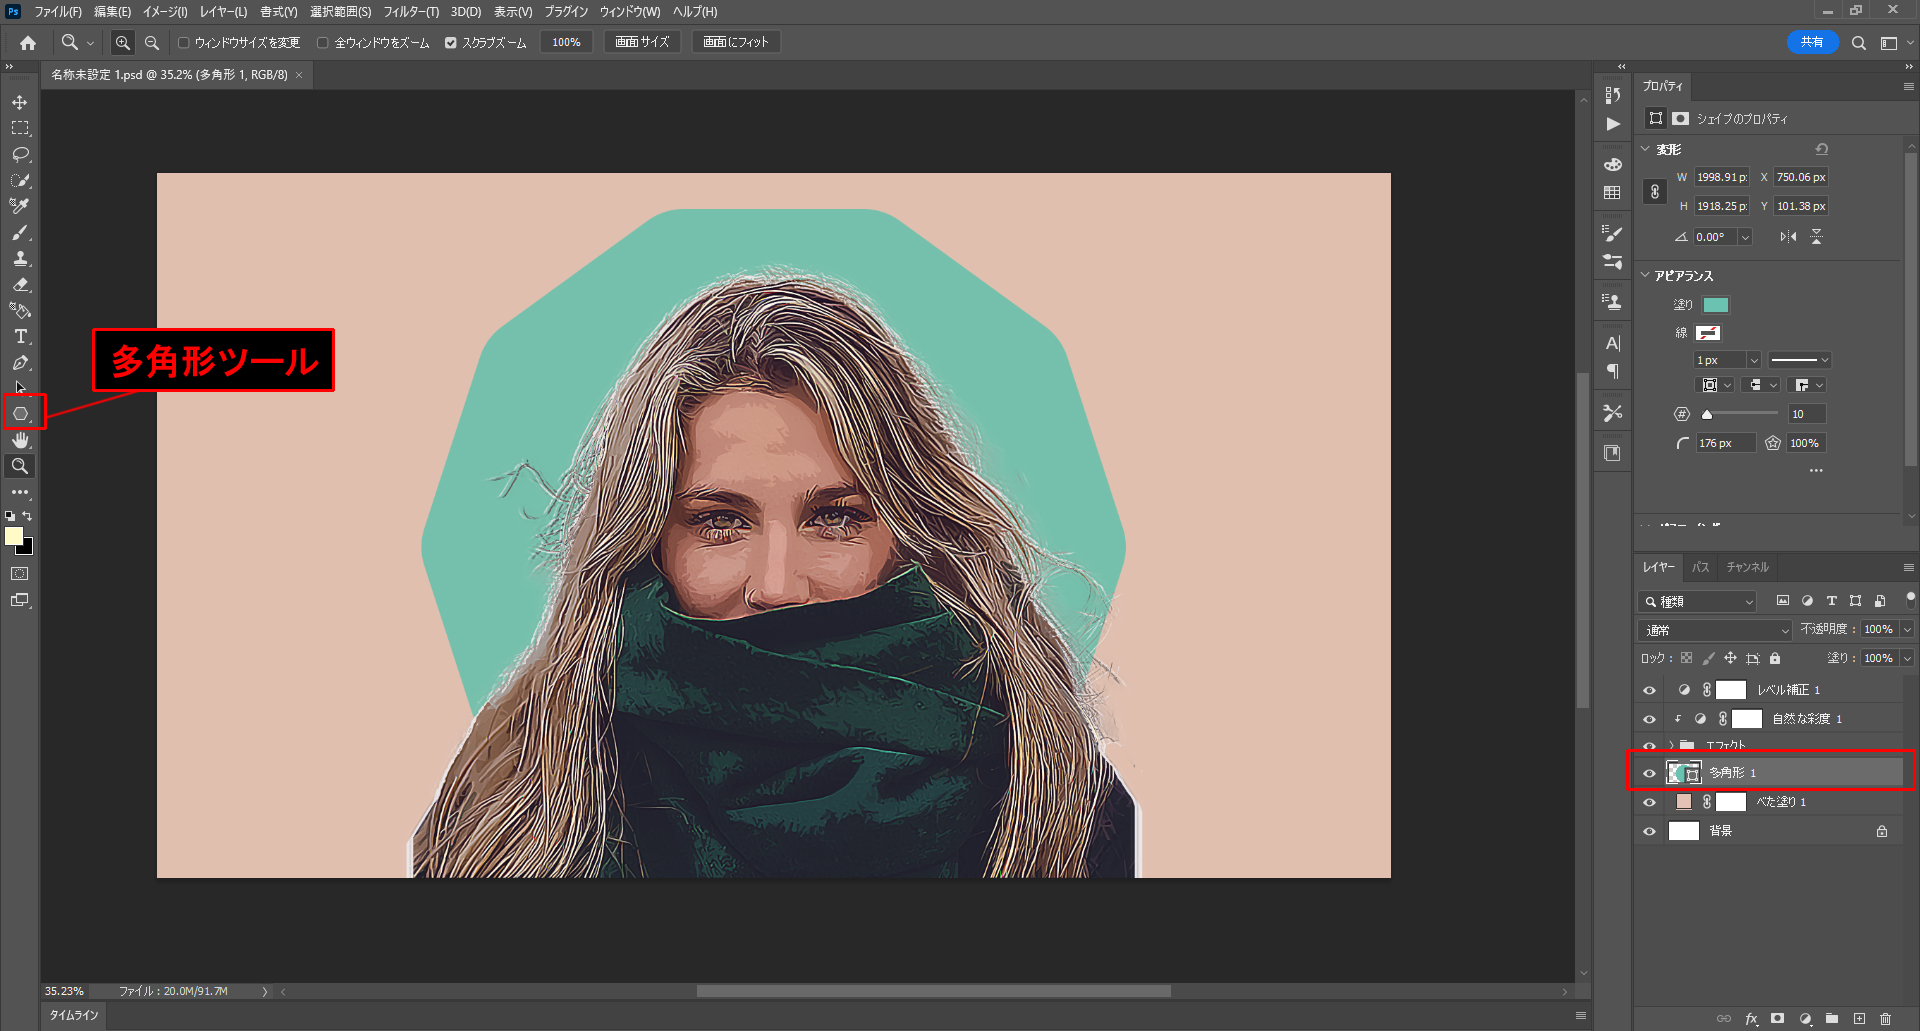Image resolution: width=1920 pixels, height=1031 pixels.
Task: Expand the エフェクト layer group
Action: tap(1671, 745)
